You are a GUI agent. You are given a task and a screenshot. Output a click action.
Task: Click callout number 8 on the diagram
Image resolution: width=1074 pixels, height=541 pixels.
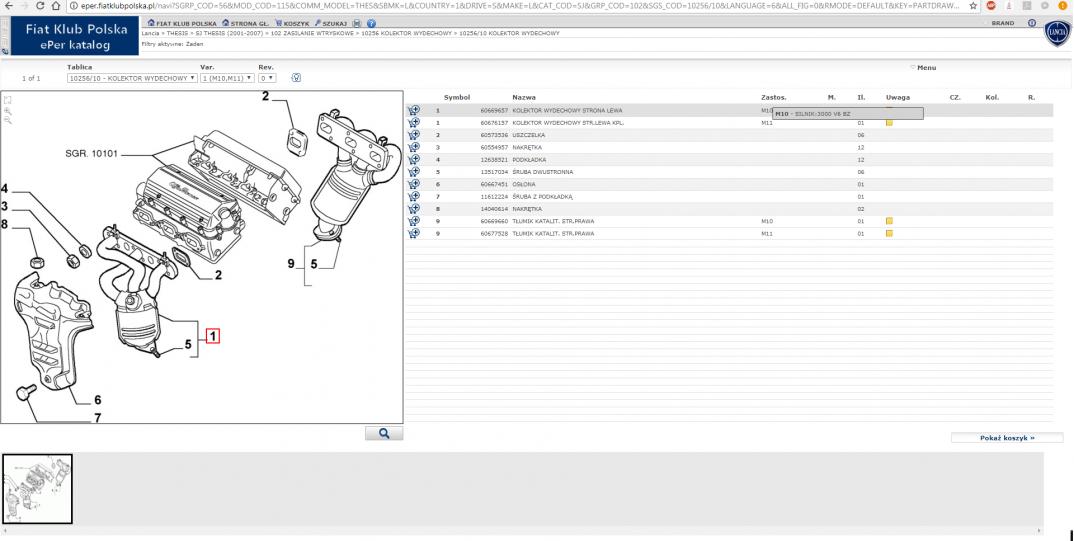tap(4, 224)
